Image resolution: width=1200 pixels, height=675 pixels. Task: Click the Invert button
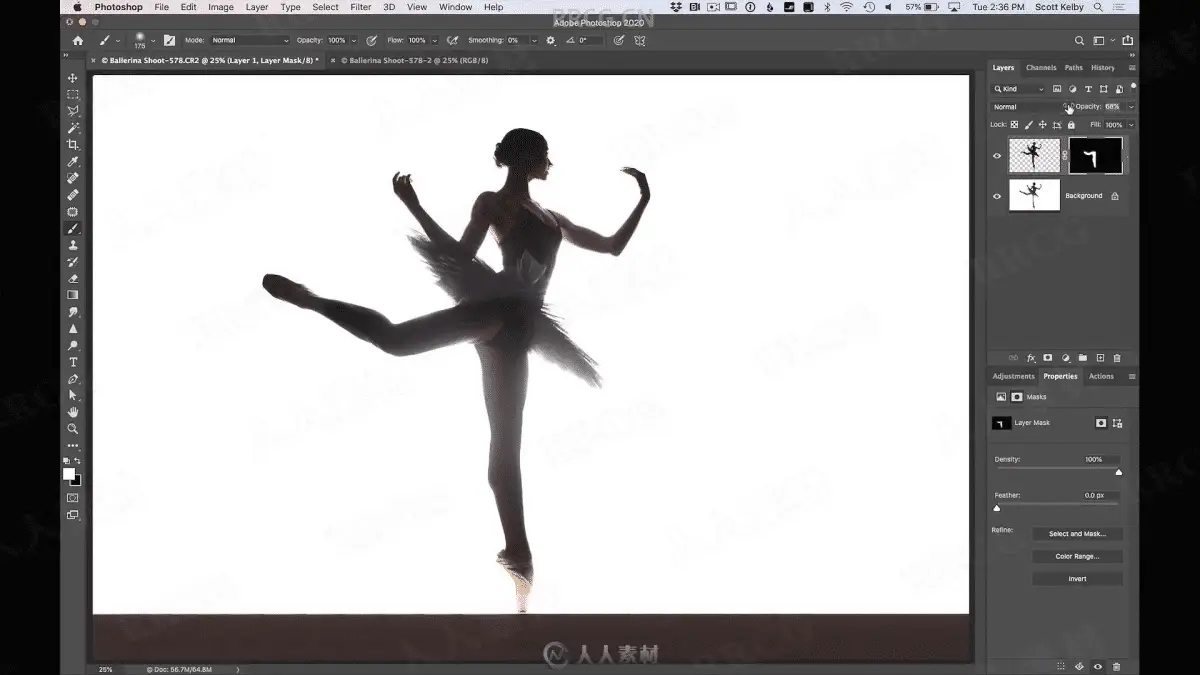click(1077, 579)
